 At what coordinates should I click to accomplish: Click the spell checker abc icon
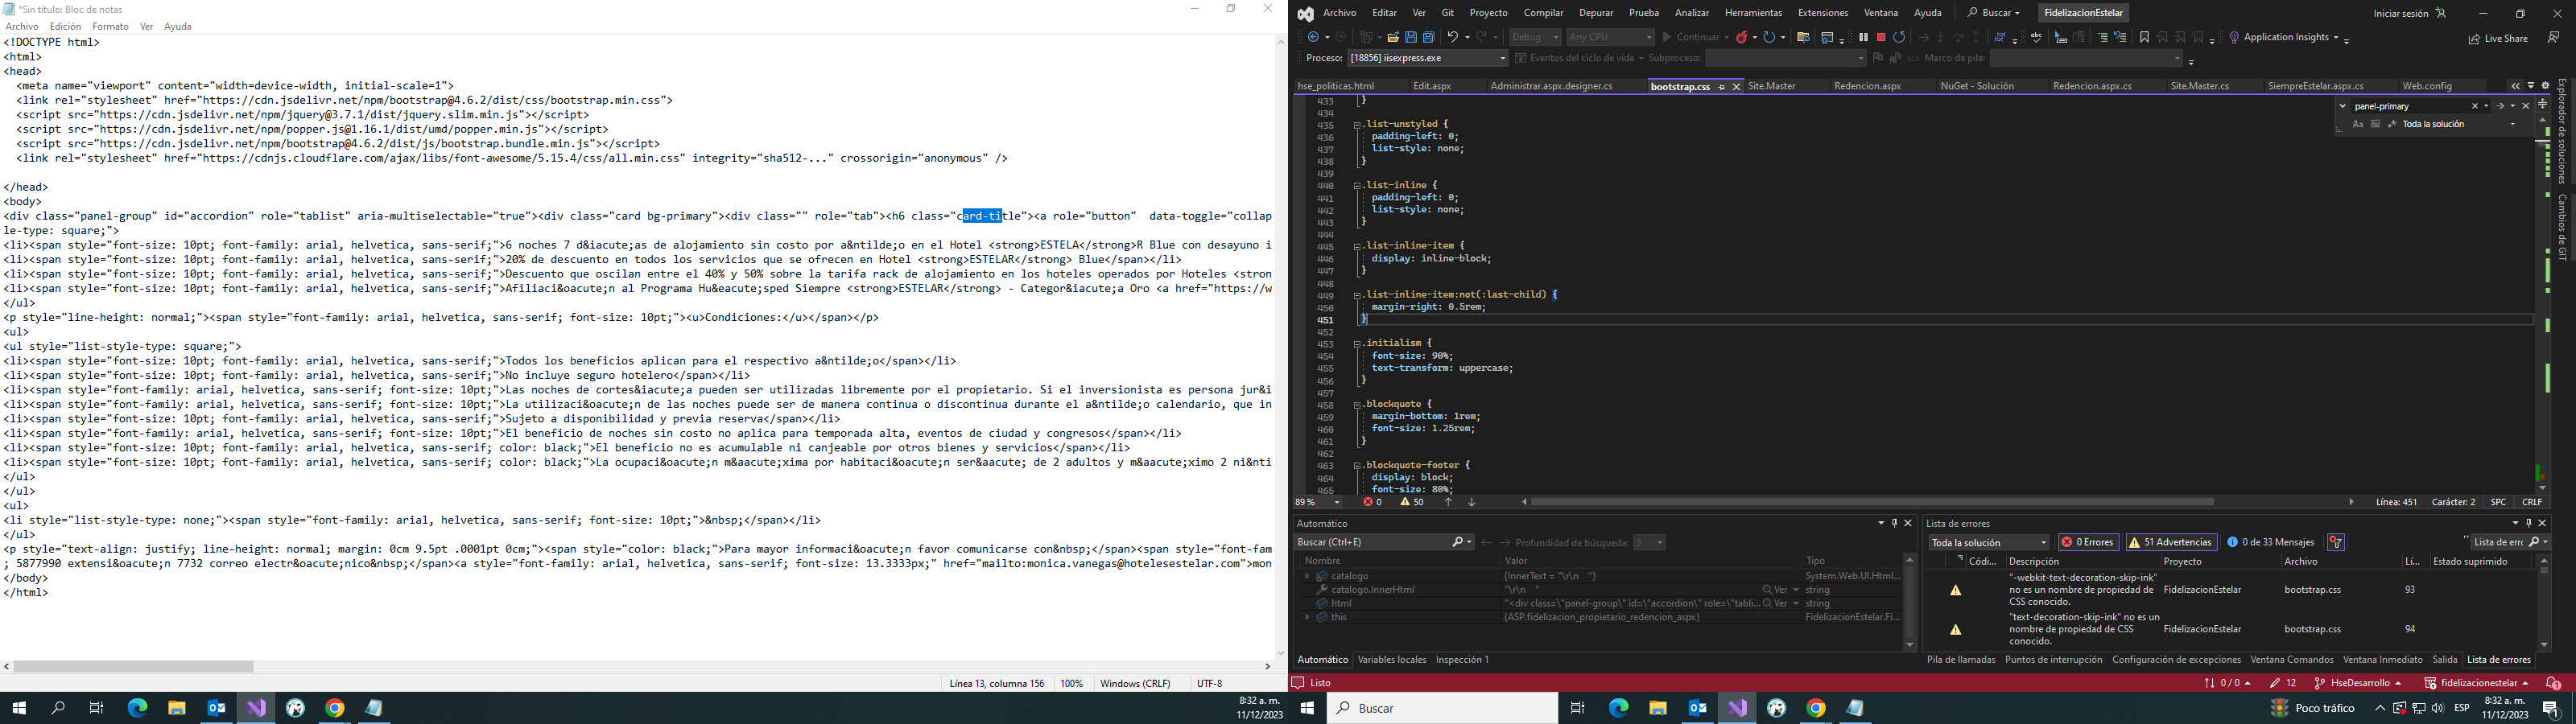tap(2036, 37)
